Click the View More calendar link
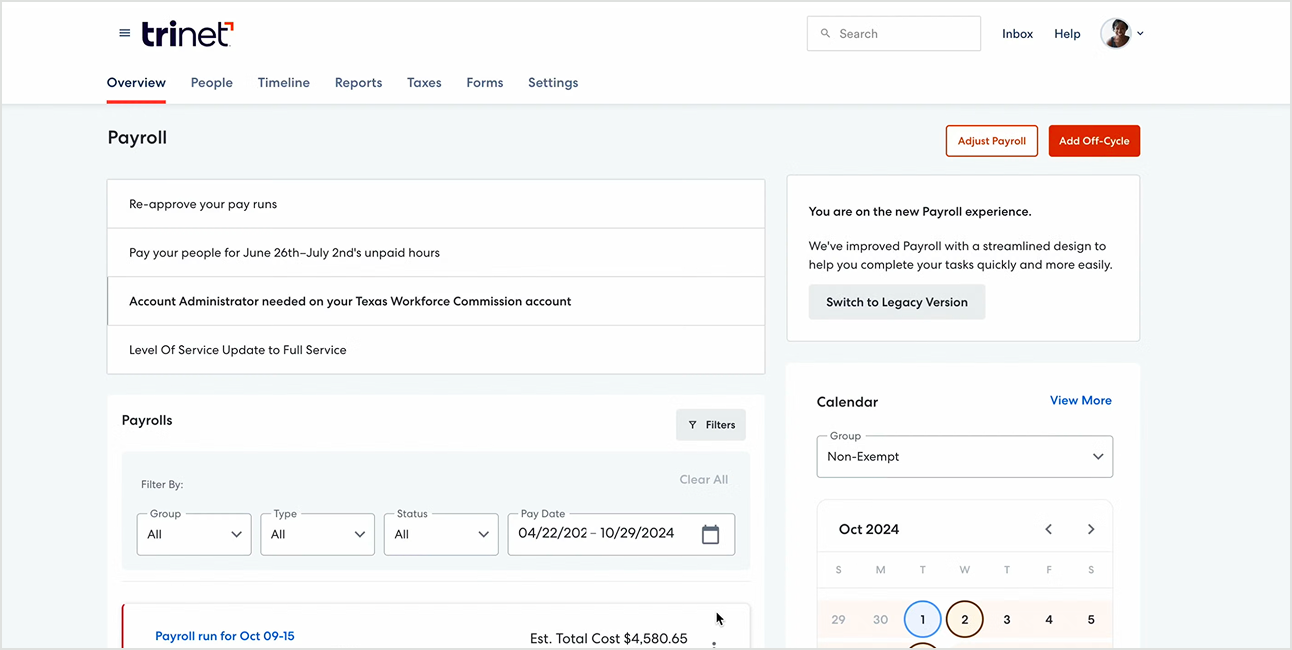Screen dimensions: 1292x650 (1081, 401)
